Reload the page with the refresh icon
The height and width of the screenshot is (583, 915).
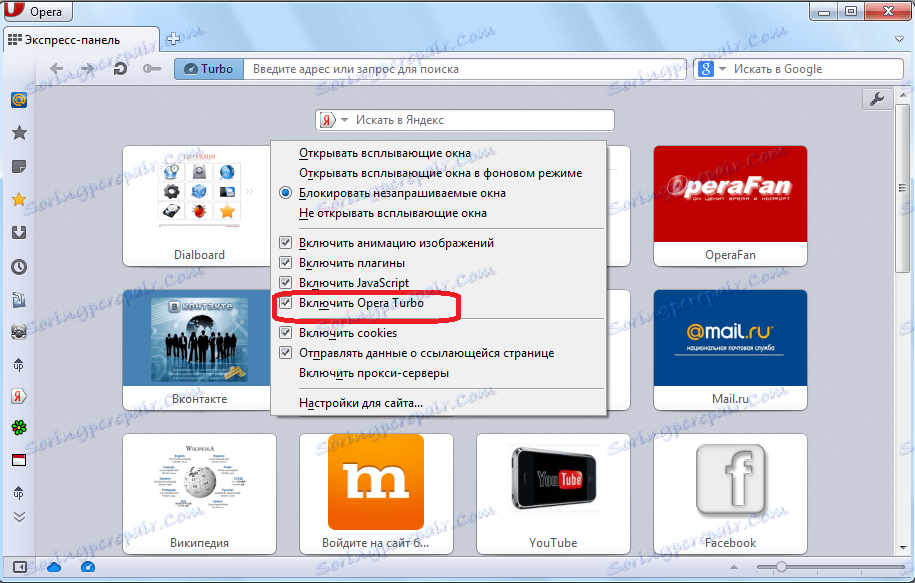point(120,69)
